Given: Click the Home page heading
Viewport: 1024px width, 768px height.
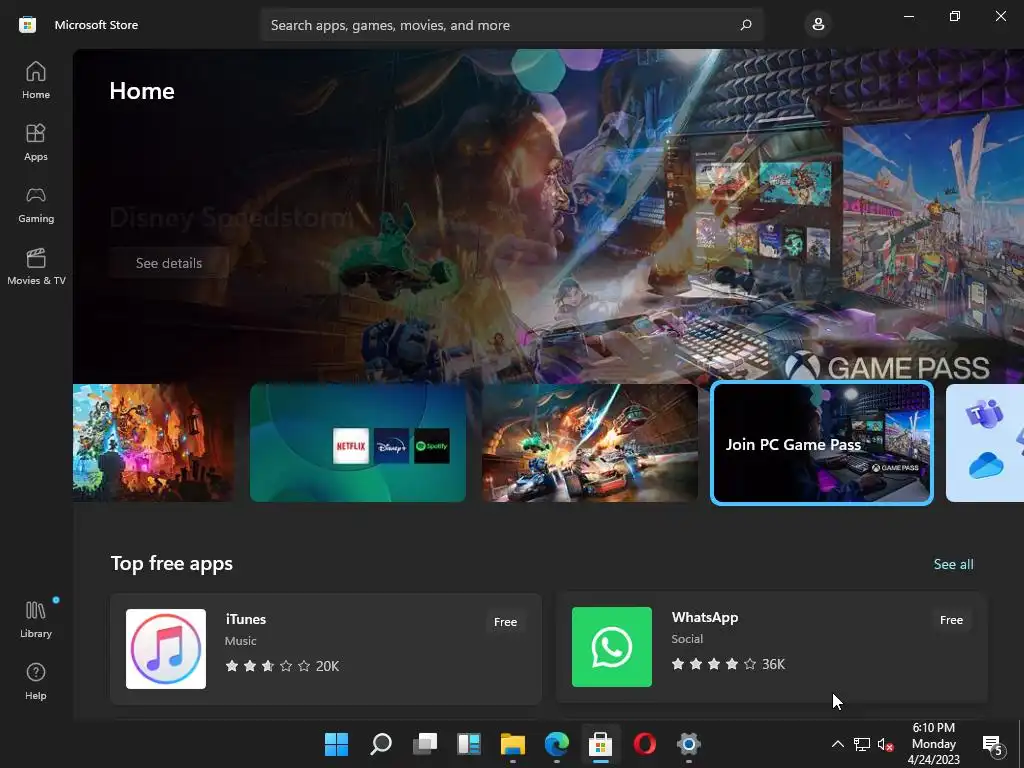Looking at the screenshot, I should click(142, 91).
